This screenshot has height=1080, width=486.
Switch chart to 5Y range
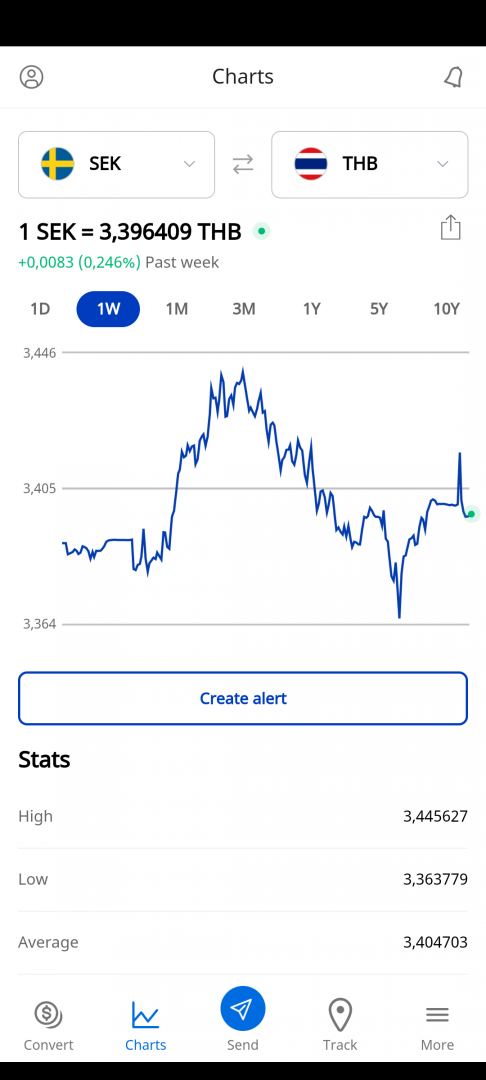click(x=379, y=309)
